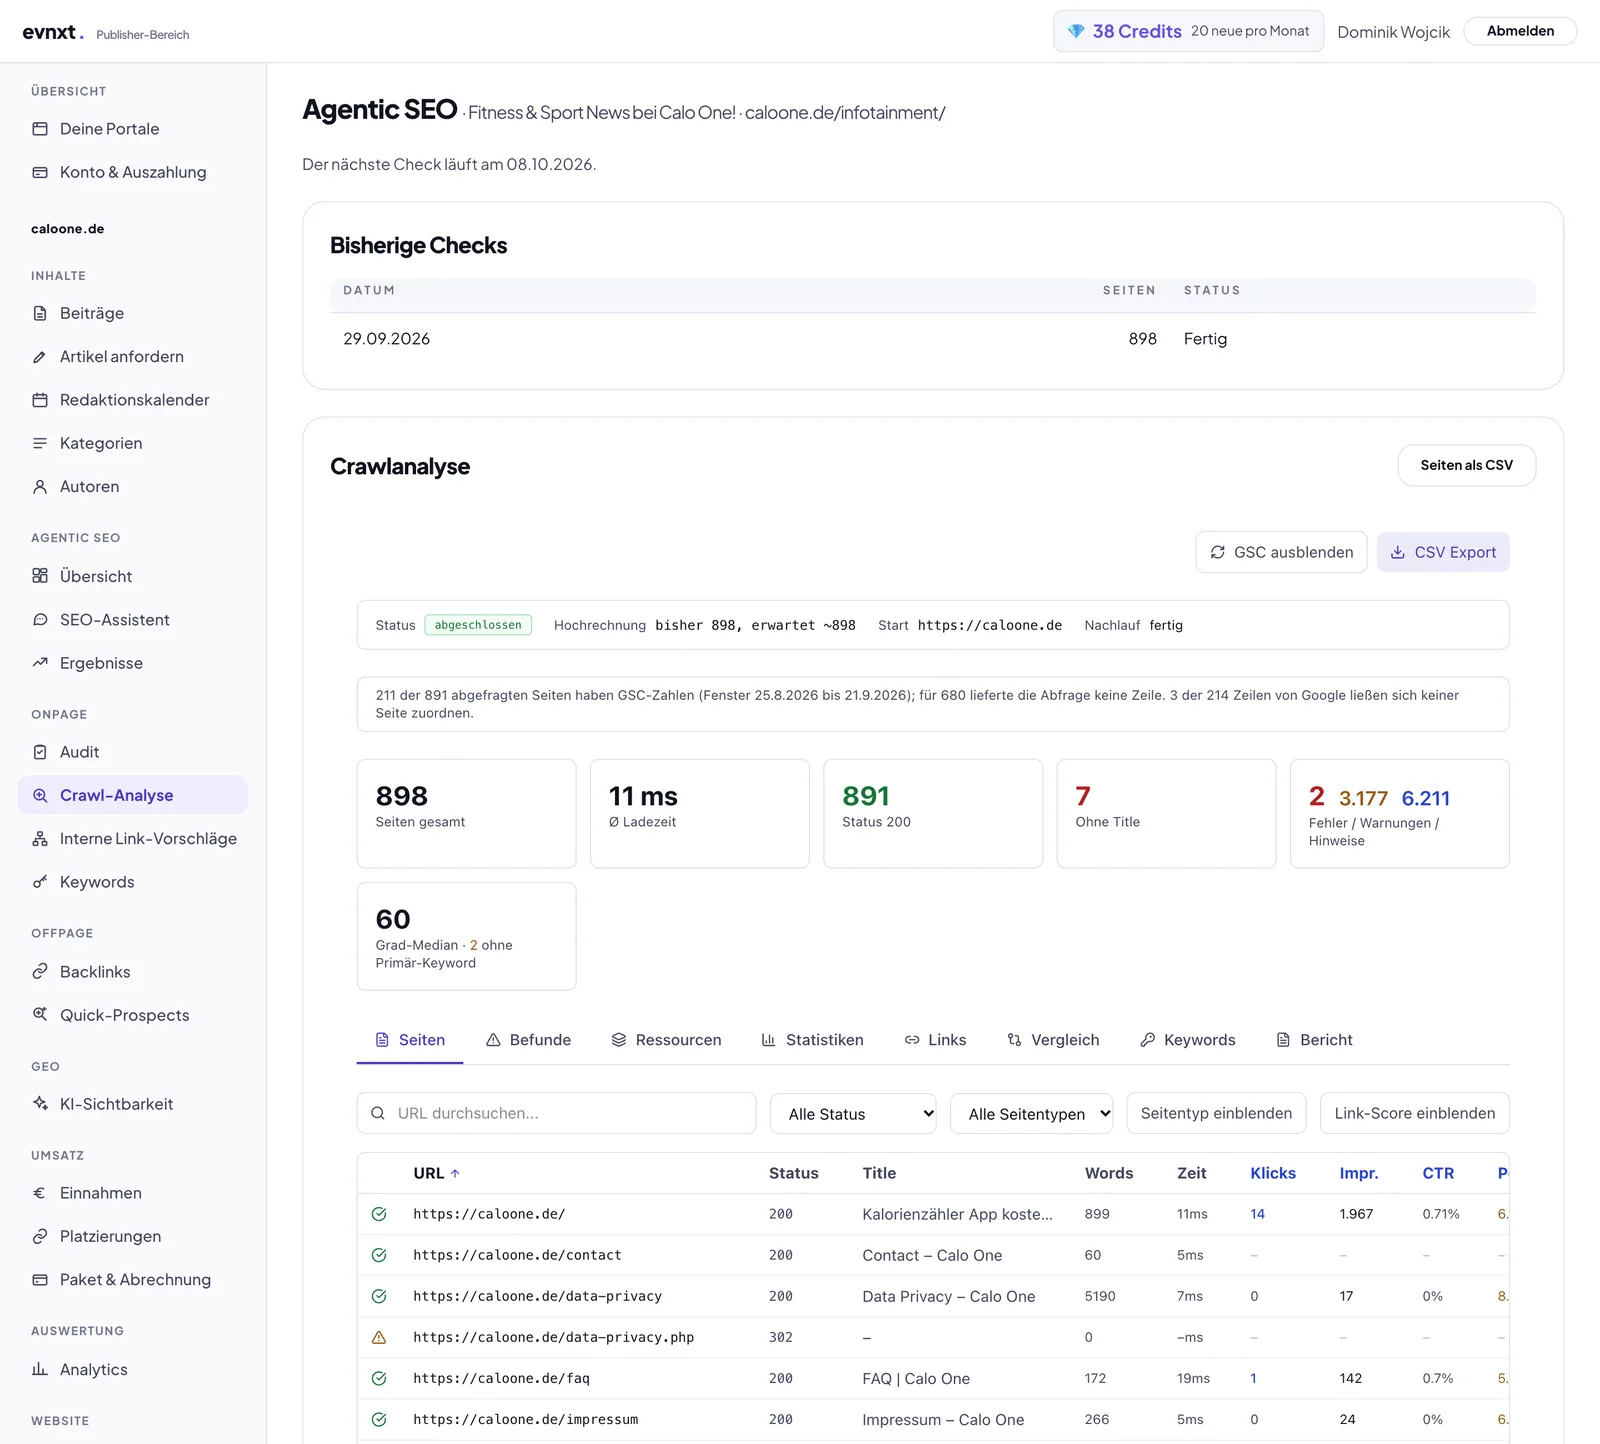Click the Artikel anfordern pencil icon

coord(40,356)
